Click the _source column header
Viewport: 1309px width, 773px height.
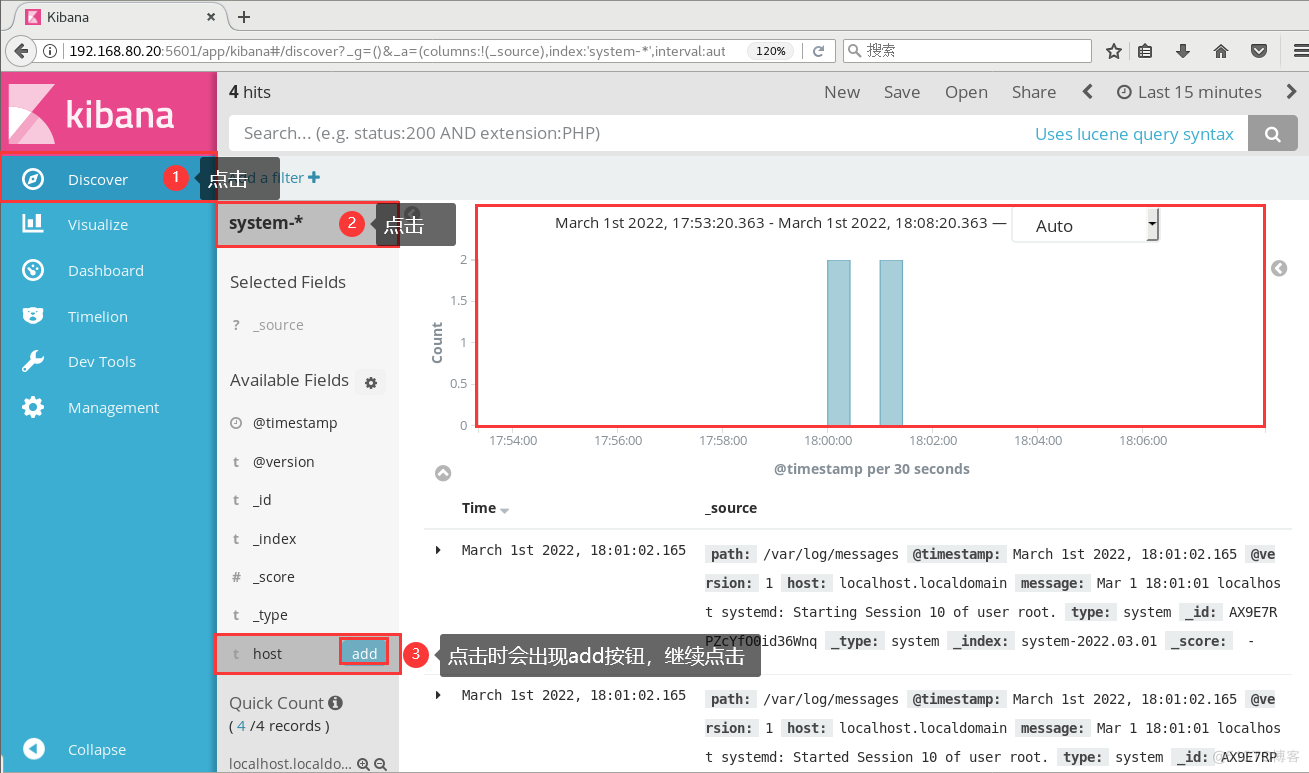pyautogui.click(x=731, y=508)
